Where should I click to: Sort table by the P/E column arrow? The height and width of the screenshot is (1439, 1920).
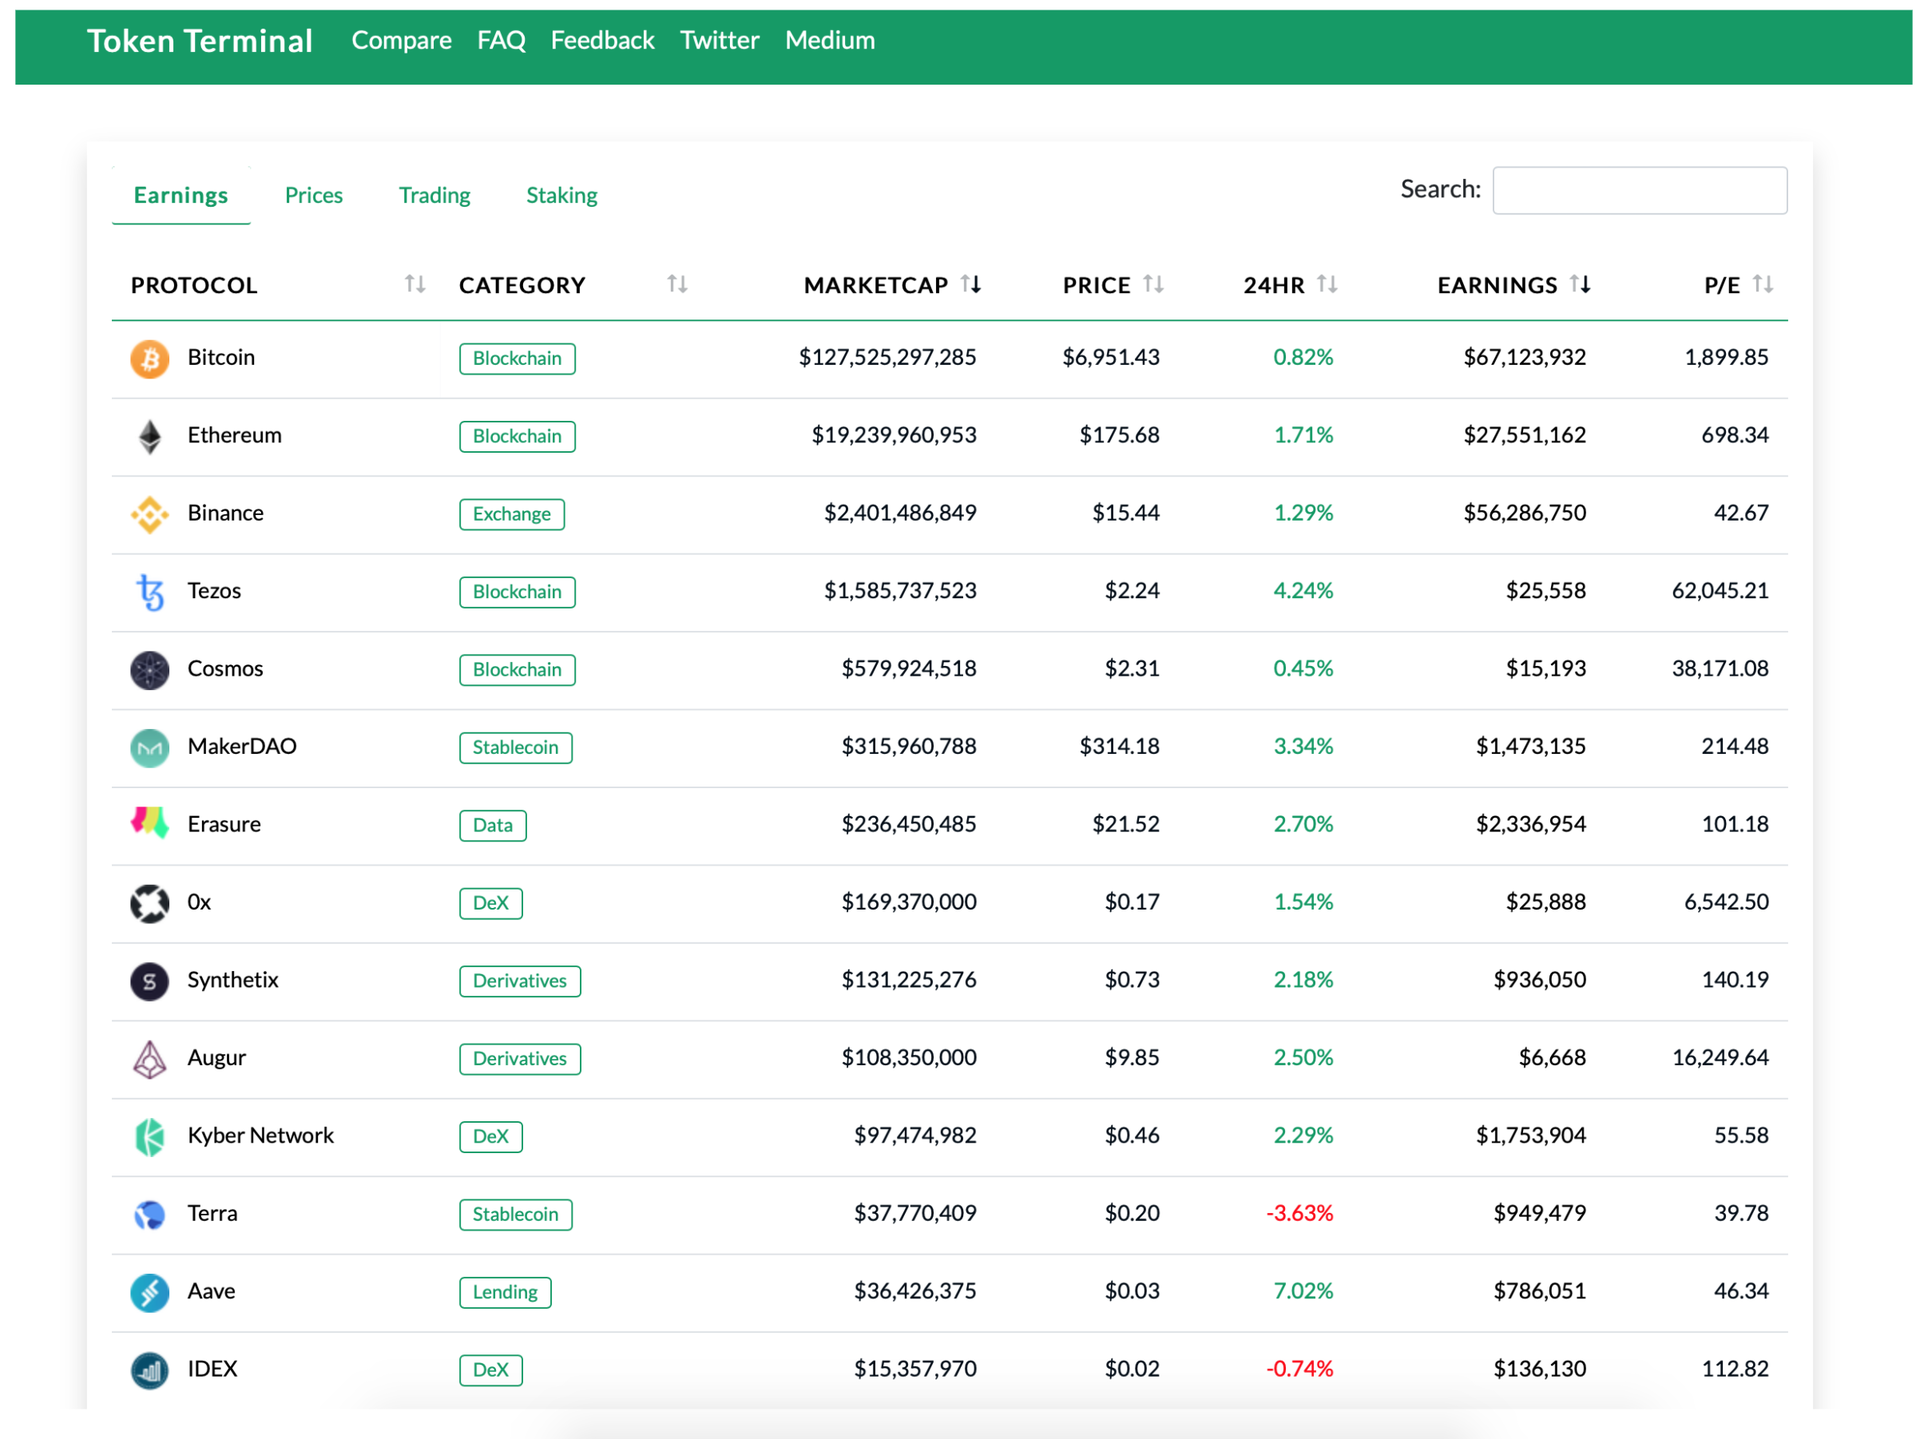tap(1763, 285)
